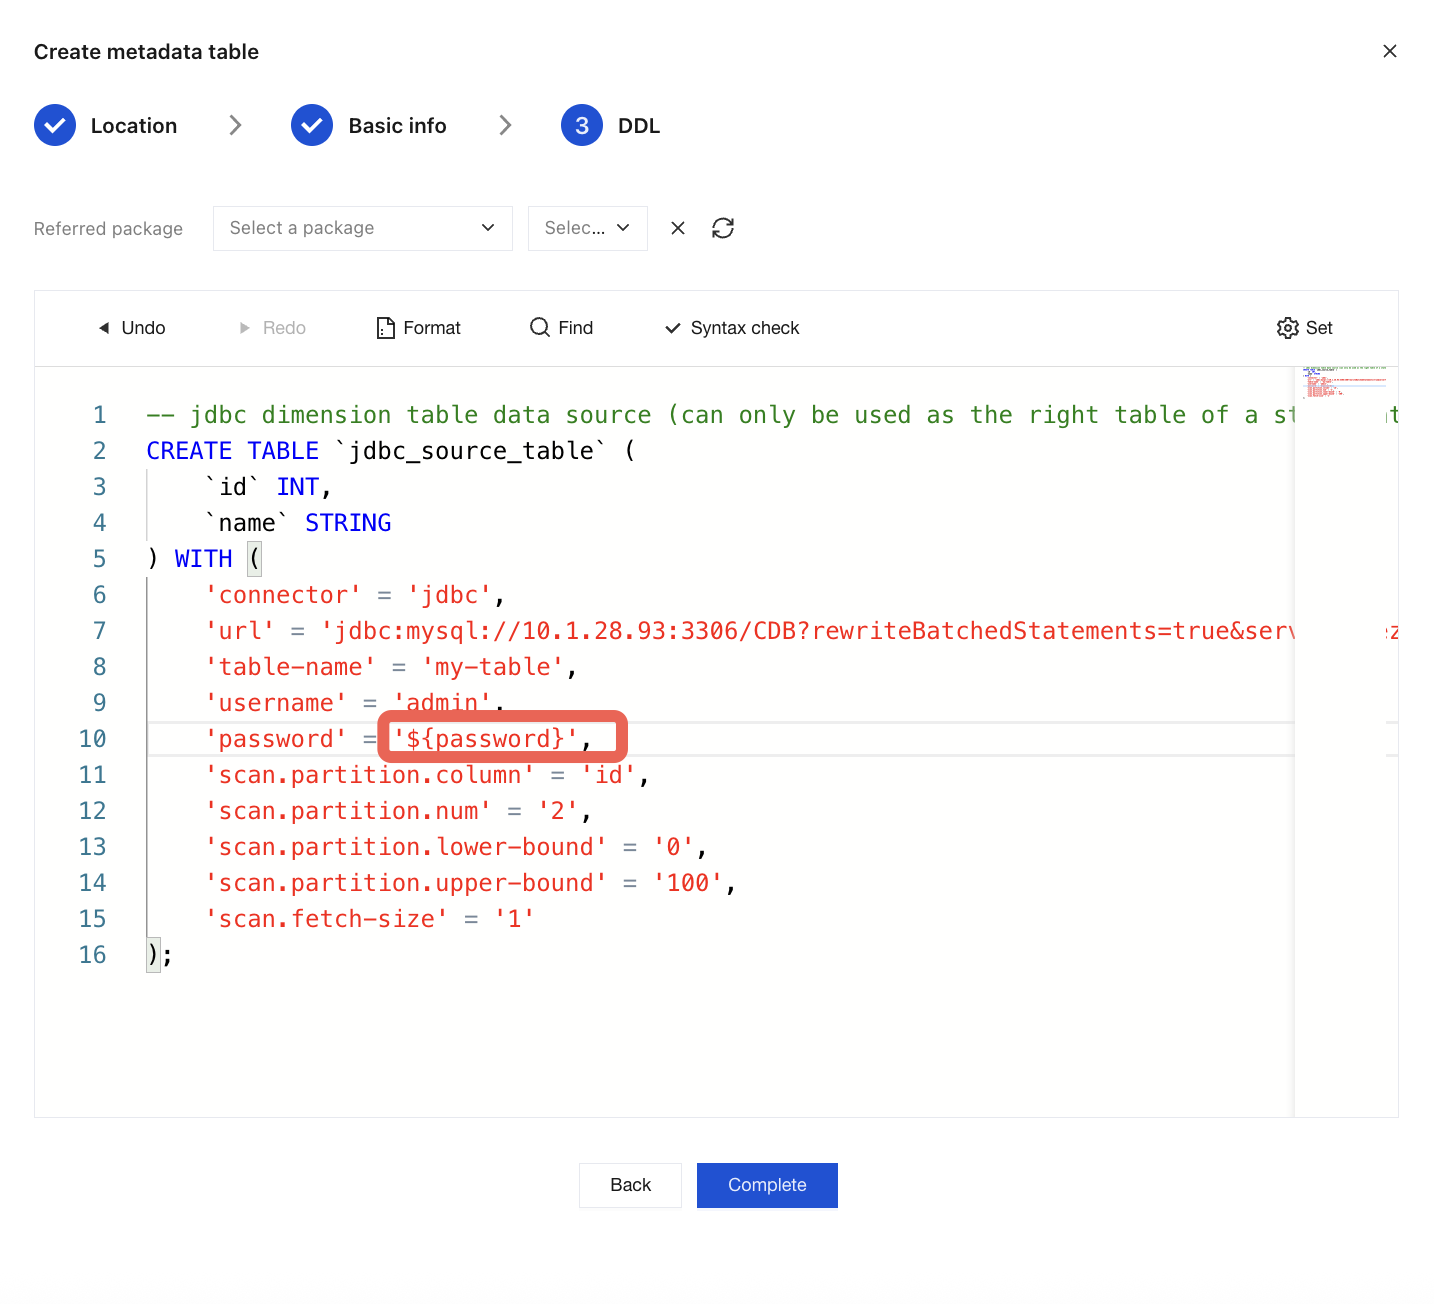This screenshot has height=1304, width=1434.
Task: Click the Location step checkmark icon
Action: coord(55,125)
